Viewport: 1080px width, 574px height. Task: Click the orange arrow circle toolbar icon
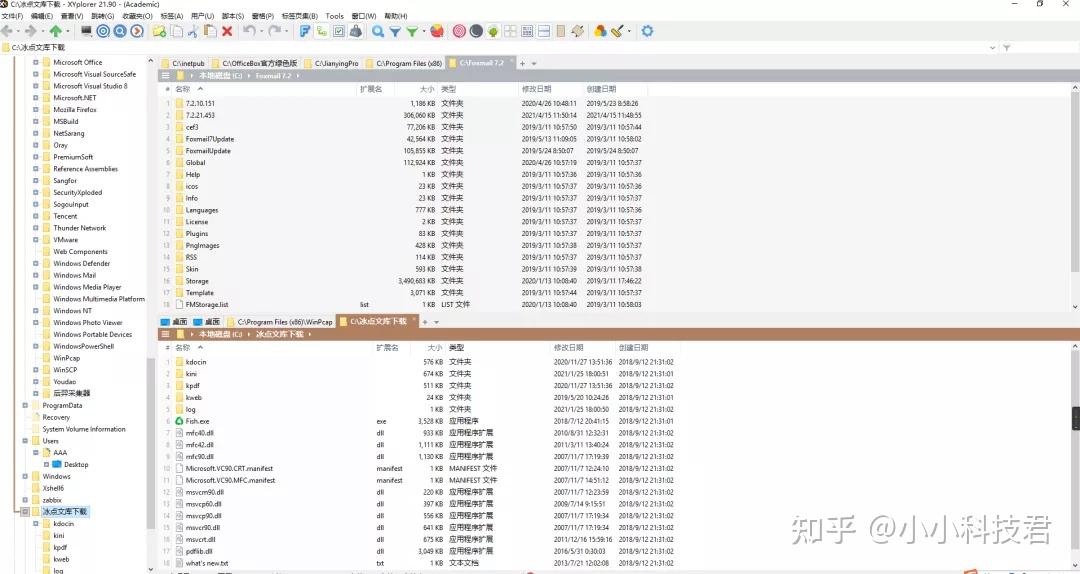(137, 31)
